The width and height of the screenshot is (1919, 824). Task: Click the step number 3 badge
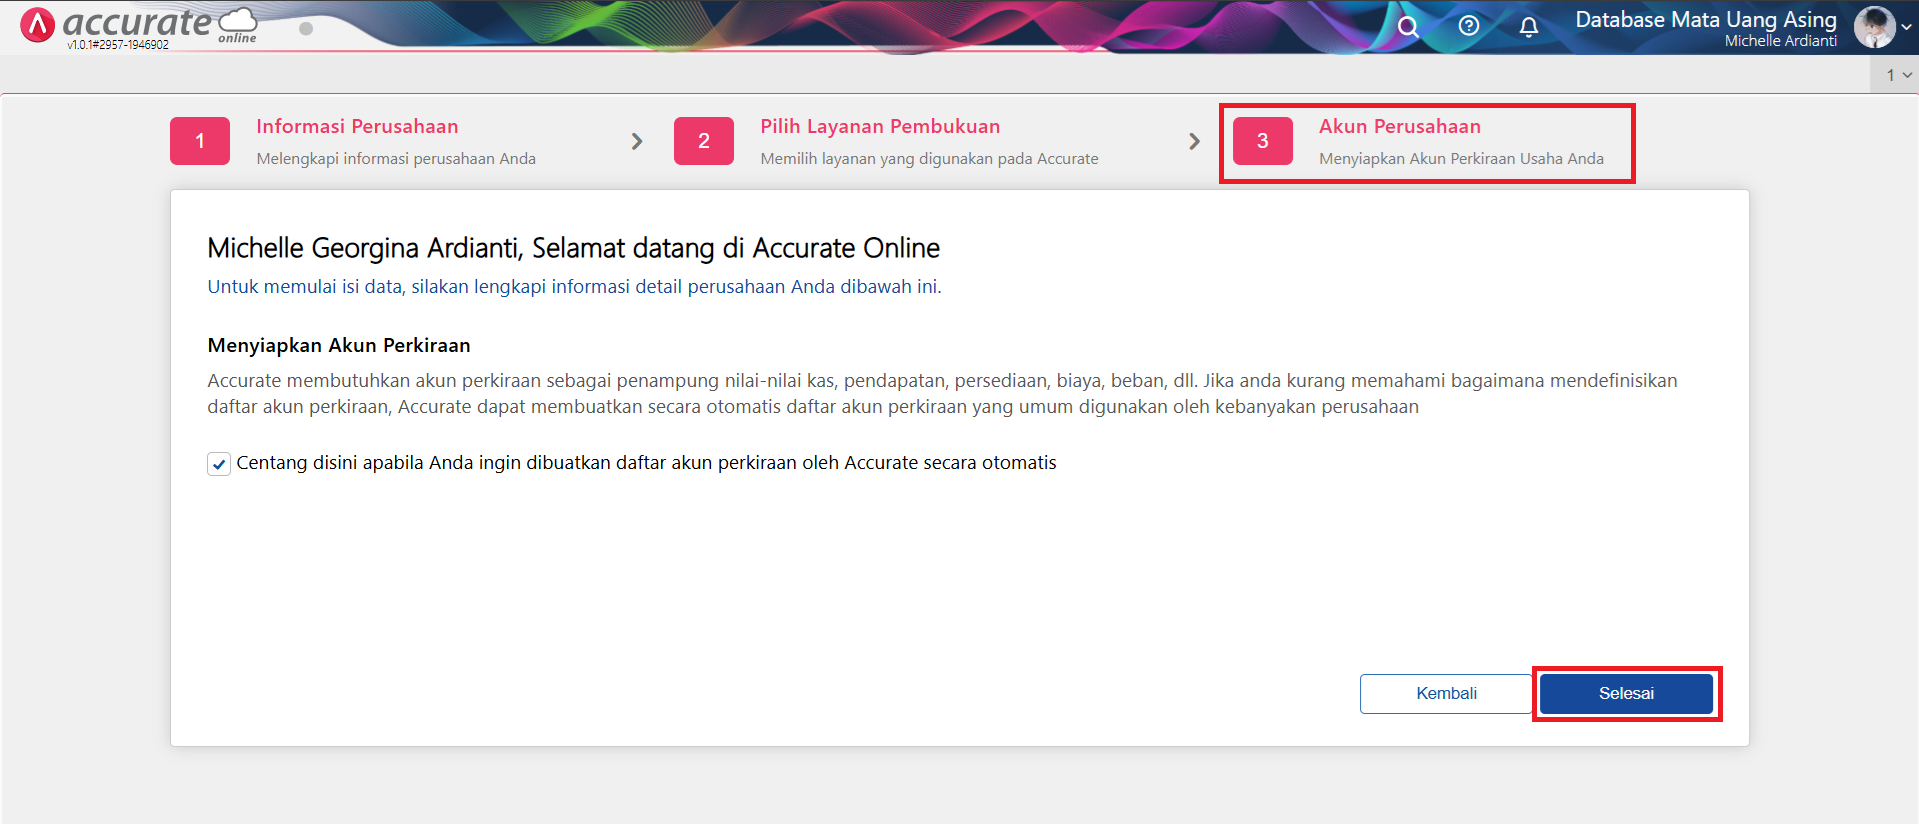(1263, 141)
